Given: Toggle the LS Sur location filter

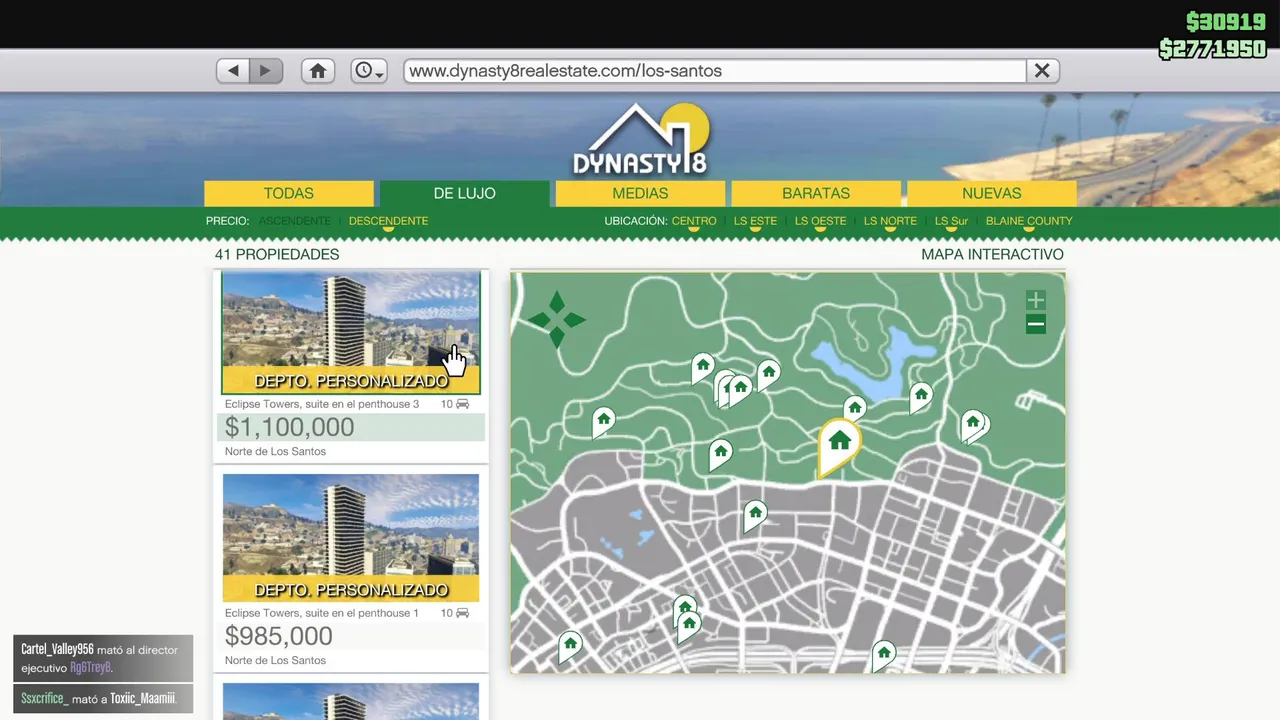Looking at the screenshot, I should (951, 221).
